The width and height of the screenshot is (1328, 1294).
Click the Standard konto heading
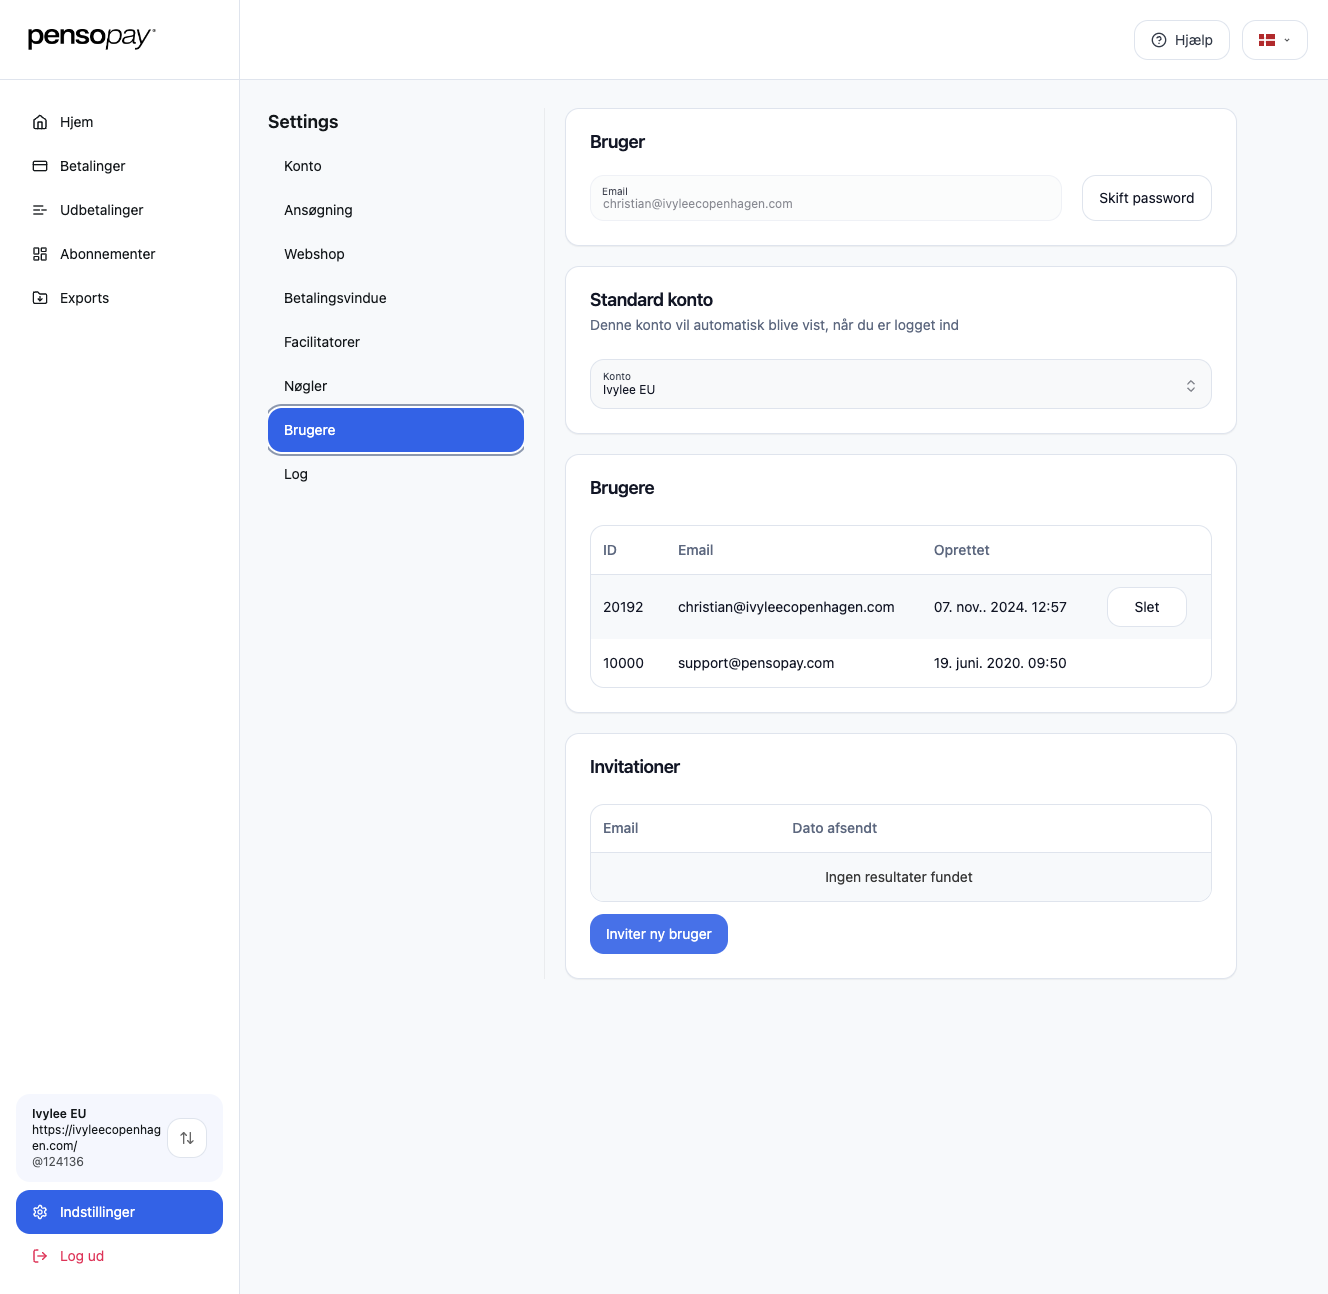point(651,300)
